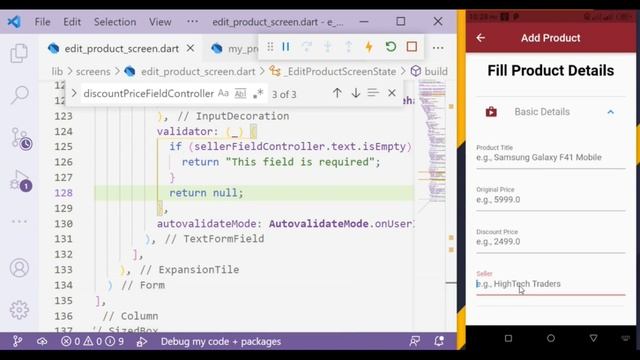The image size is (640, 360).
Task: Tap the Discount Price field
Action: [x=550, y=240]
